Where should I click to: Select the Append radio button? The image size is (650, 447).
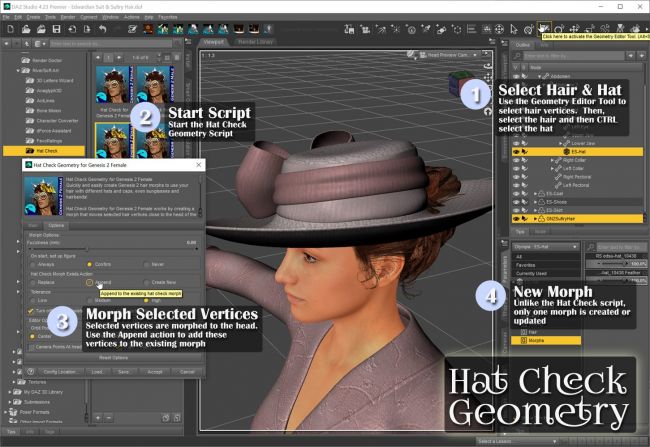point(88,283)
